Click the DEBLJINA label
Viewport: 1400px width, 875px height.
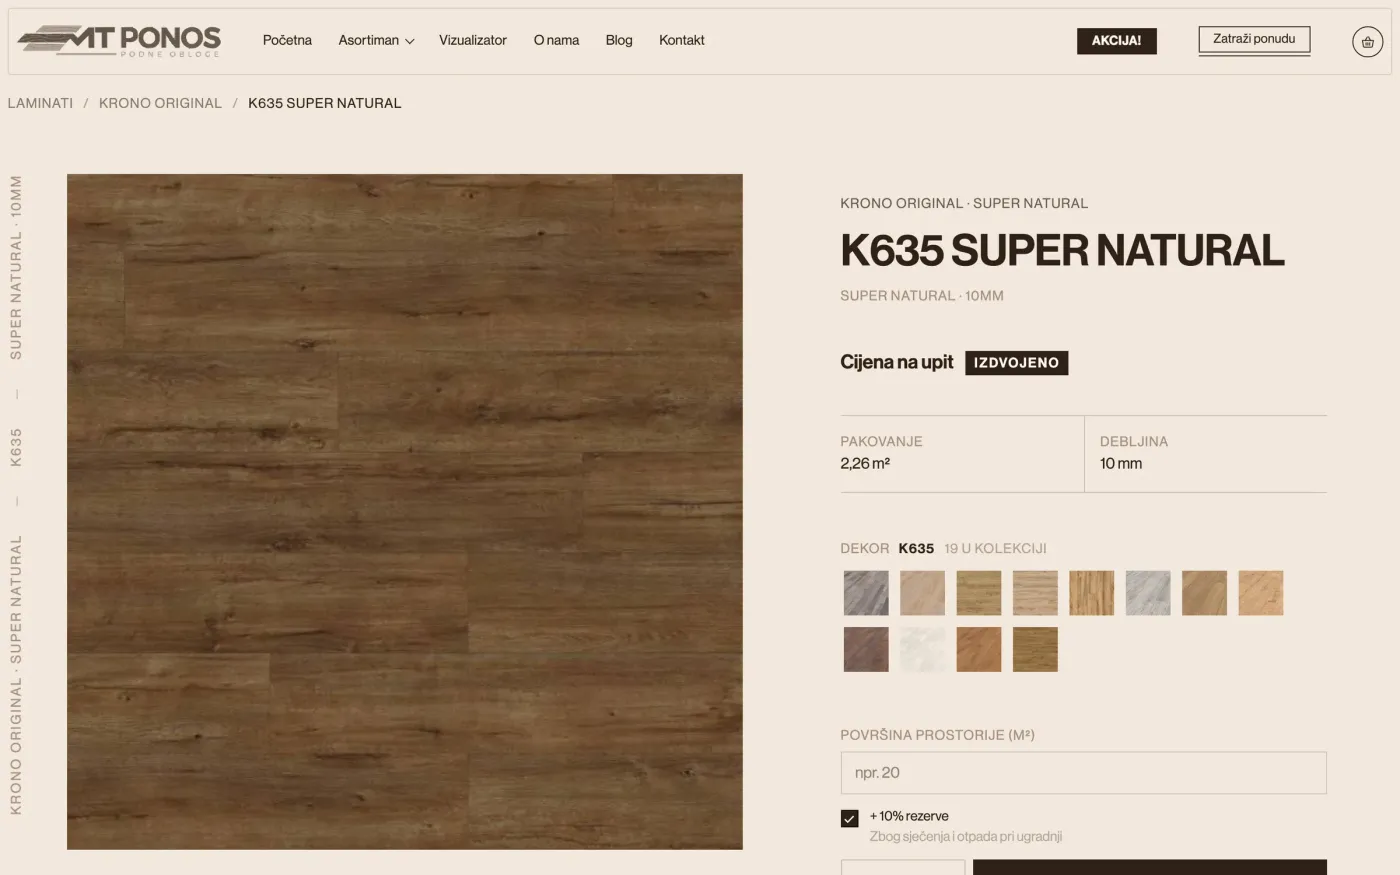click(1134, 441)
